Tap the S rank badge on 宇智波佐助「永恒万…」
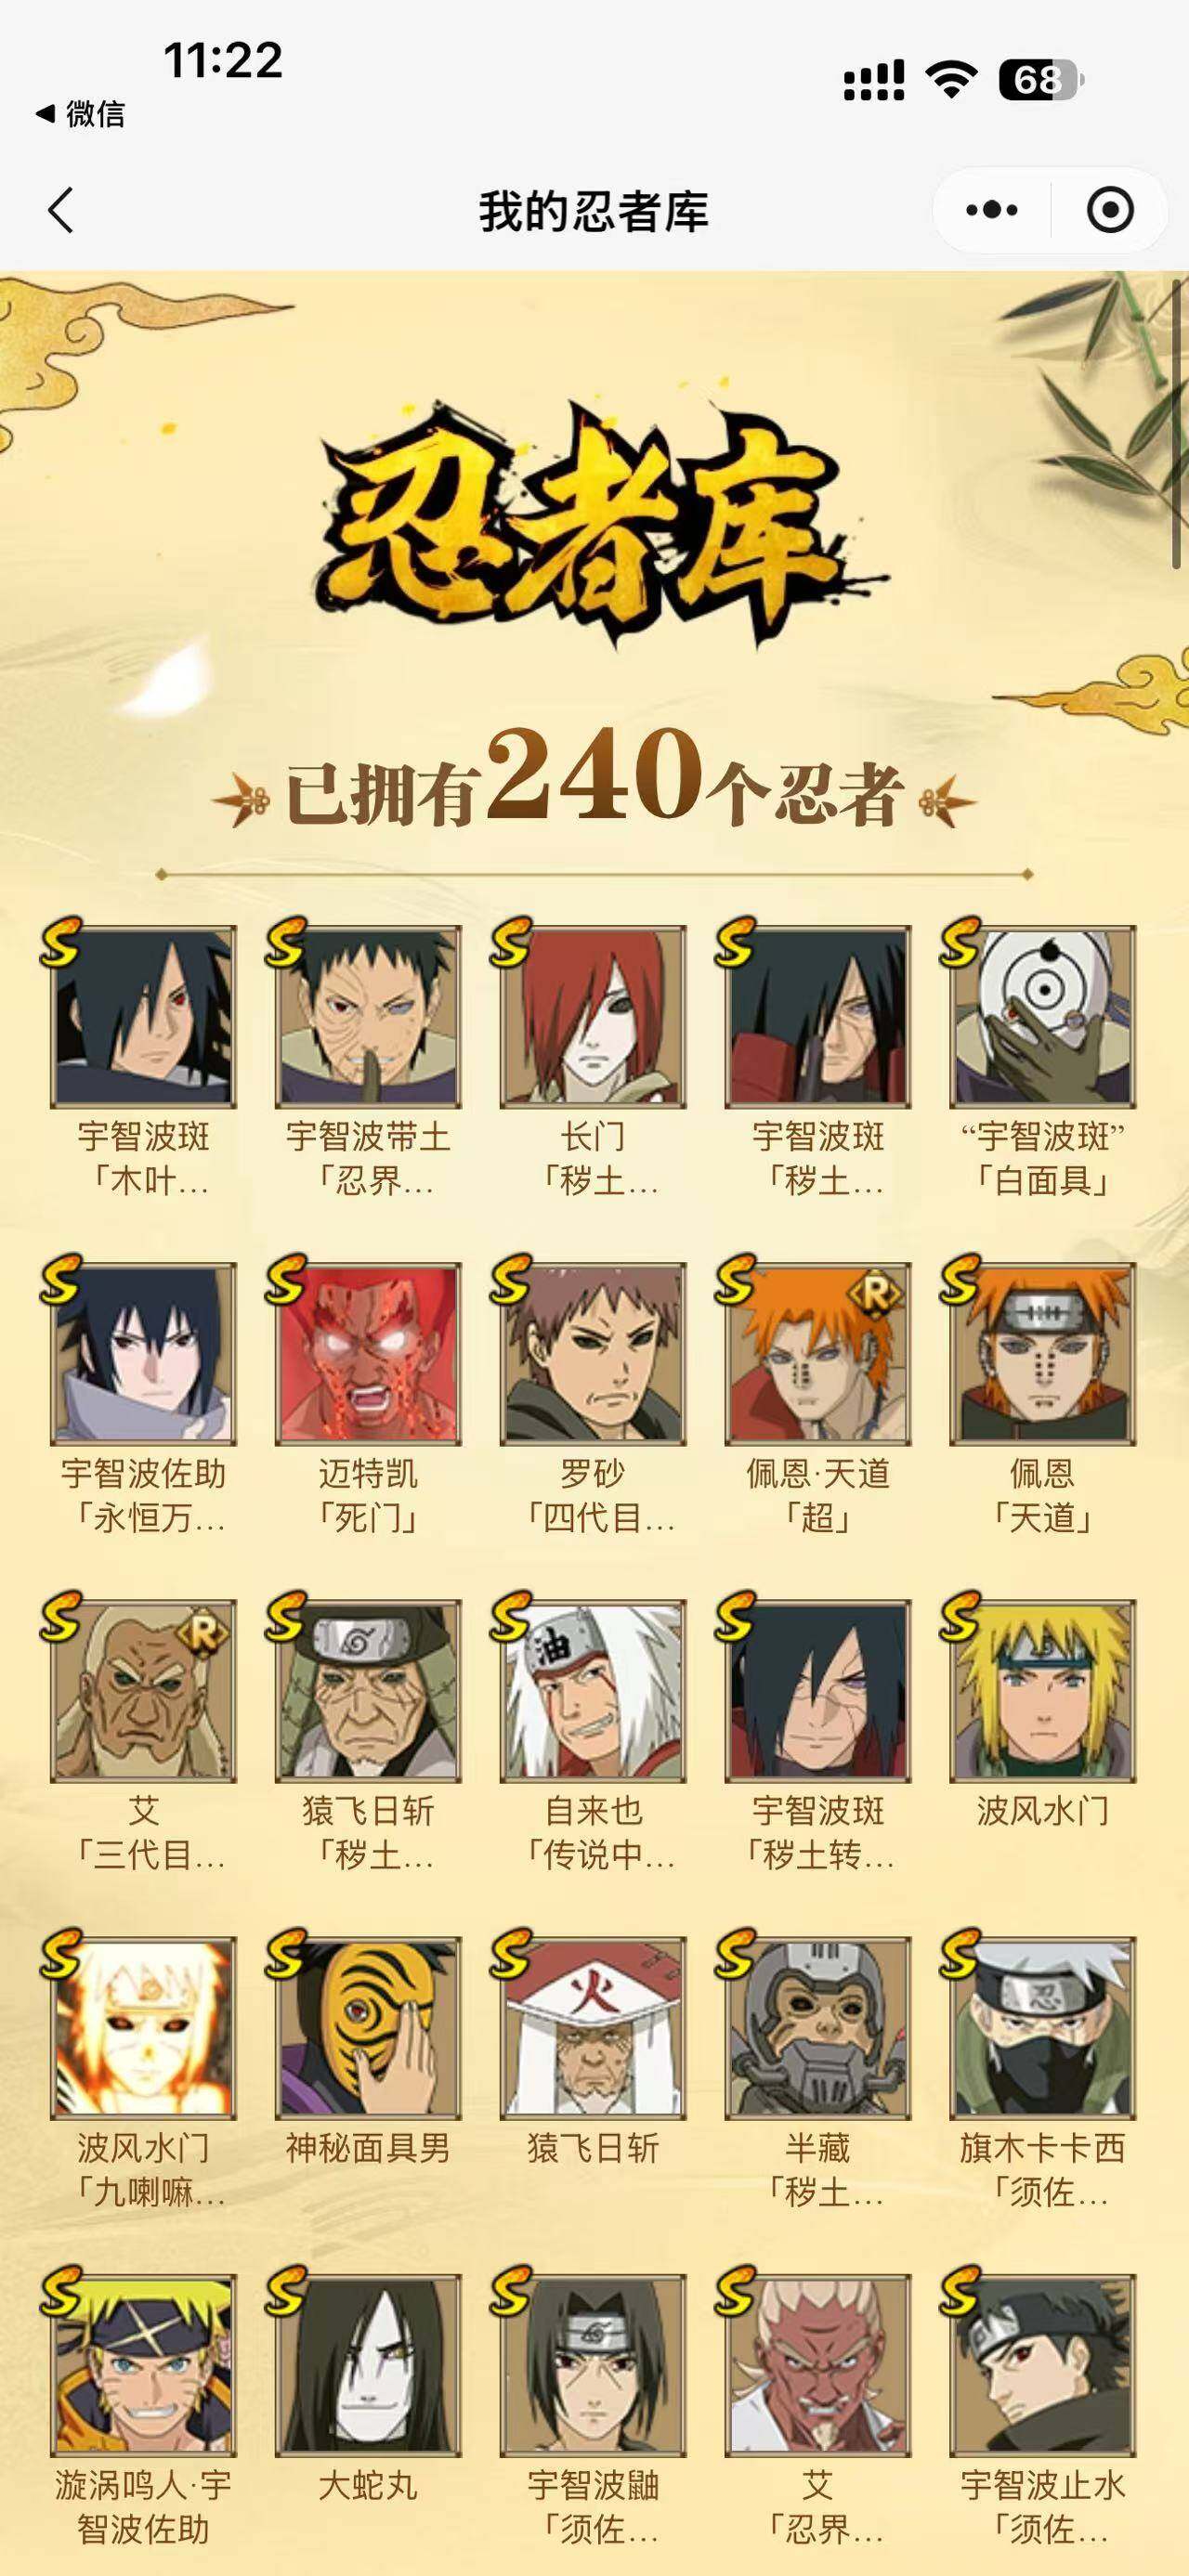1189x2576 pixels. point(60,1279)
